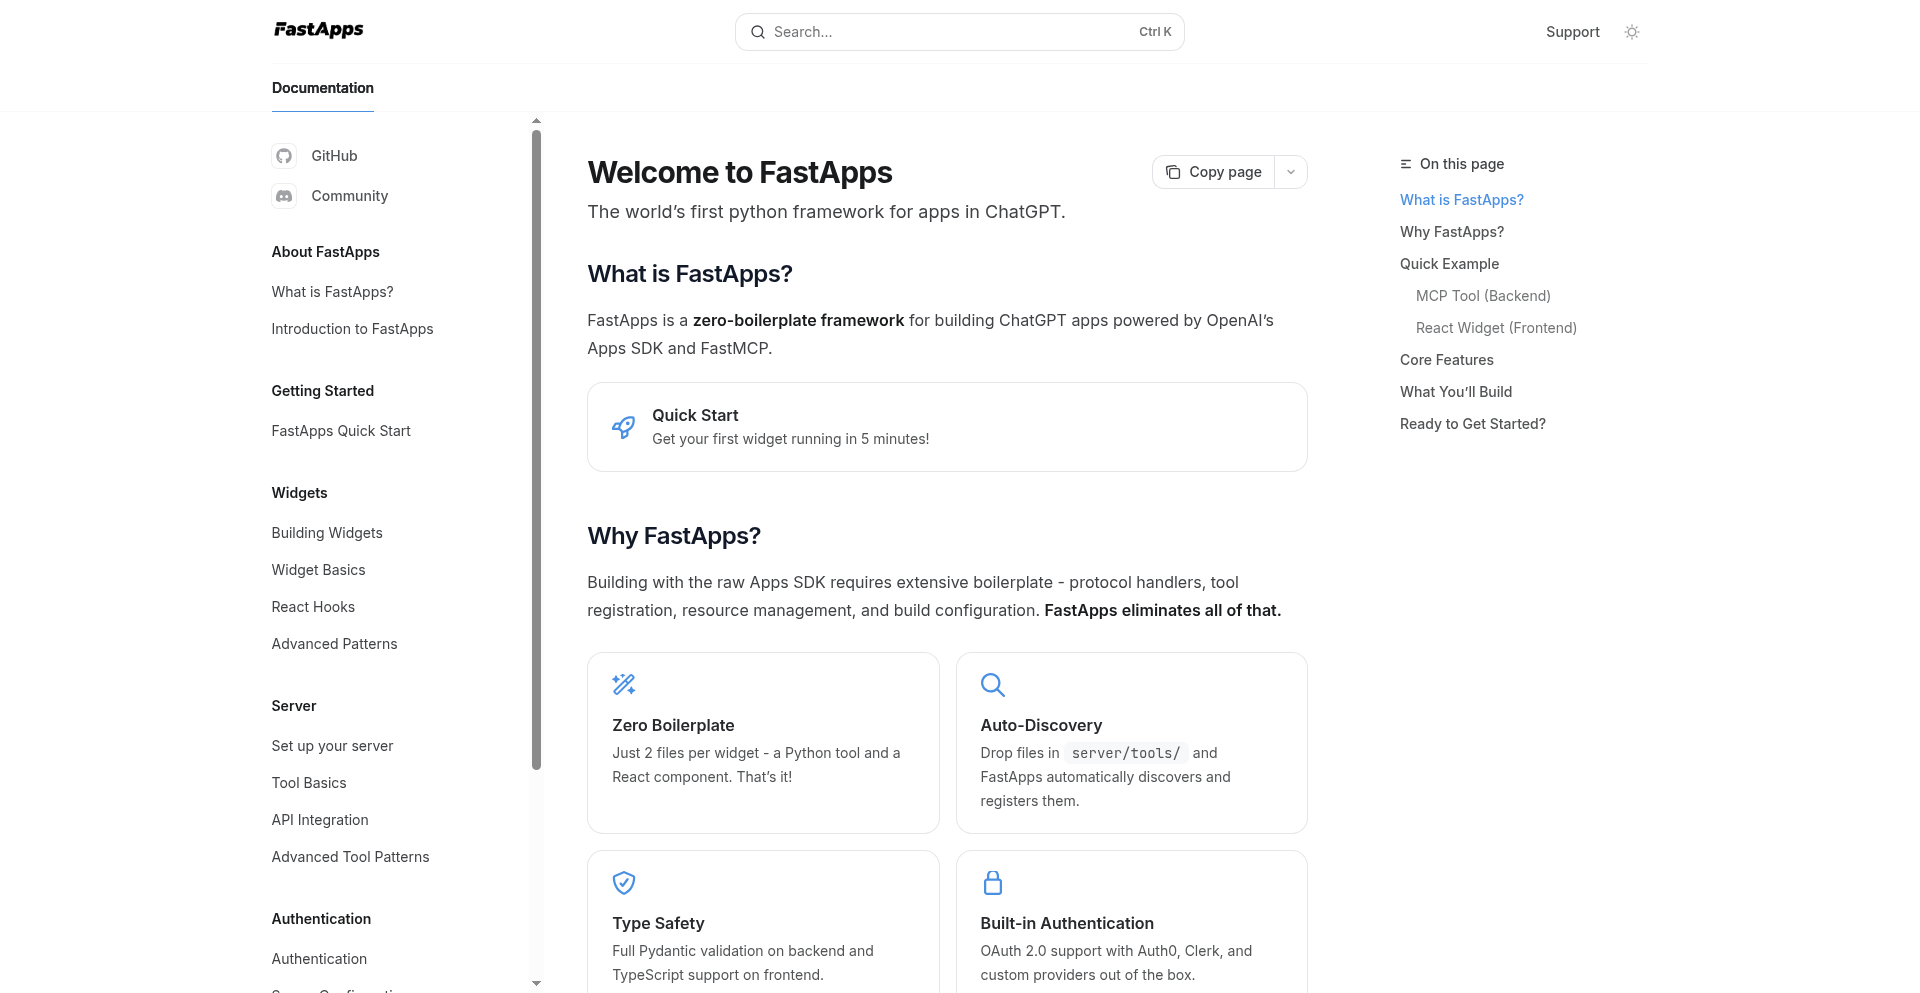1920x993 pixels.
Task: Open Widget Basics in the sidebar
Action: (318, 570)
